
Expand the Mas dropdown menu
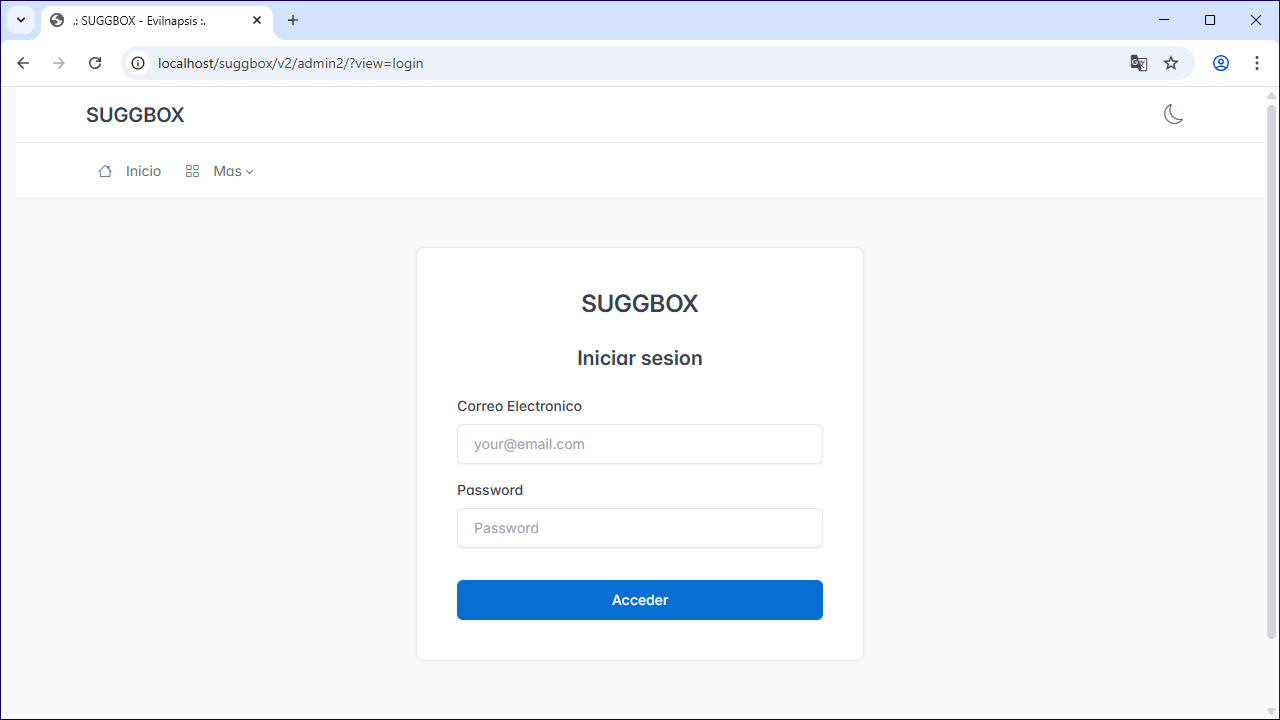pyautogui.click(x=220, y=171)
